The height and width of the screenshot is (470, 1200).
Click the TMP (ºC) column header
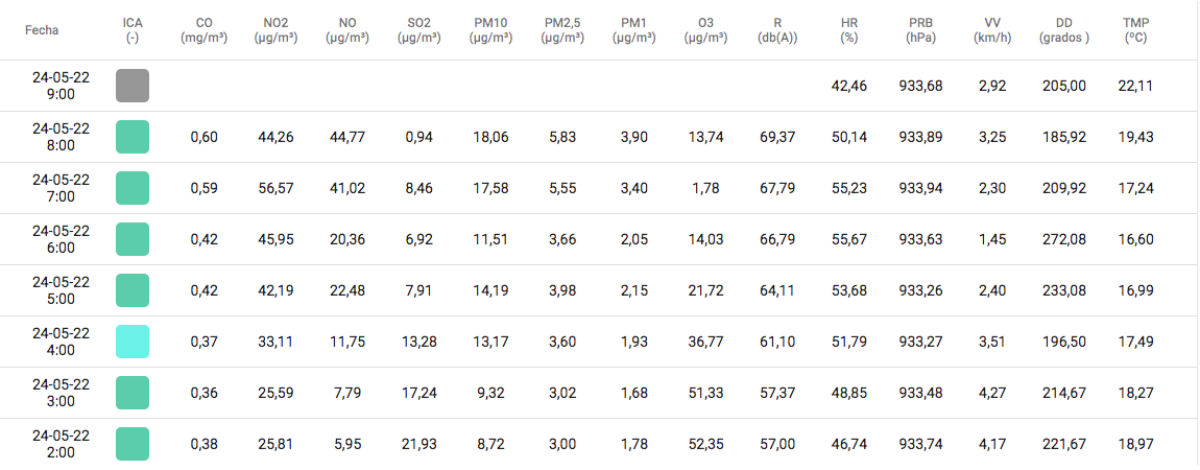(1135, 30)
